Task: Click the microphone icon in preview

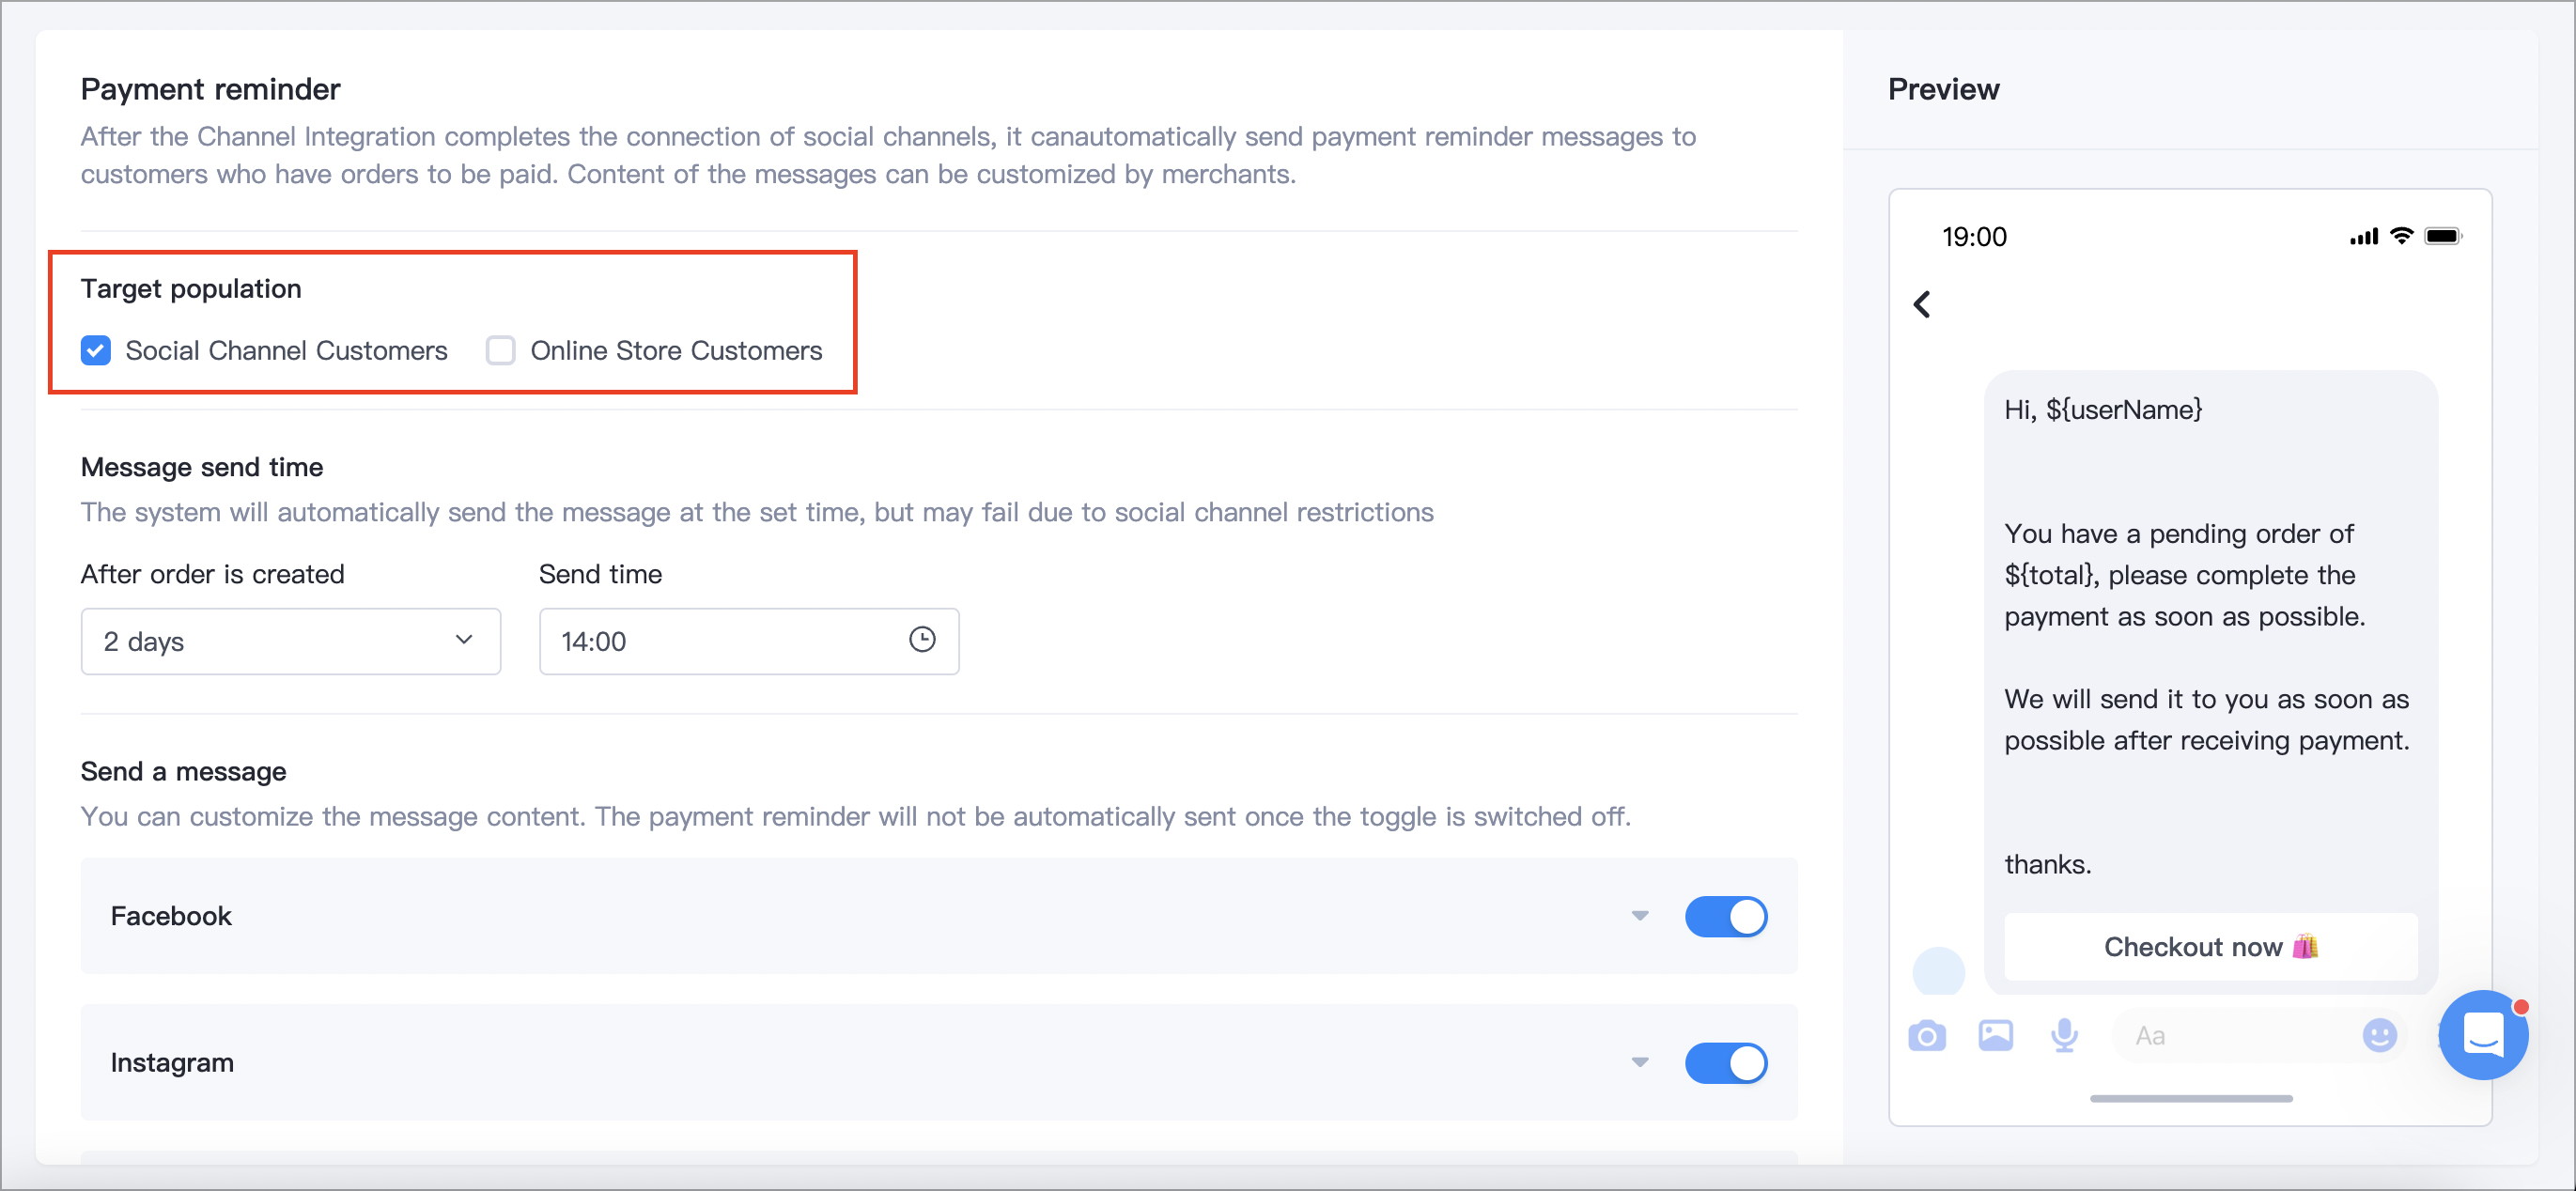Action: tap(2064, 1035)
